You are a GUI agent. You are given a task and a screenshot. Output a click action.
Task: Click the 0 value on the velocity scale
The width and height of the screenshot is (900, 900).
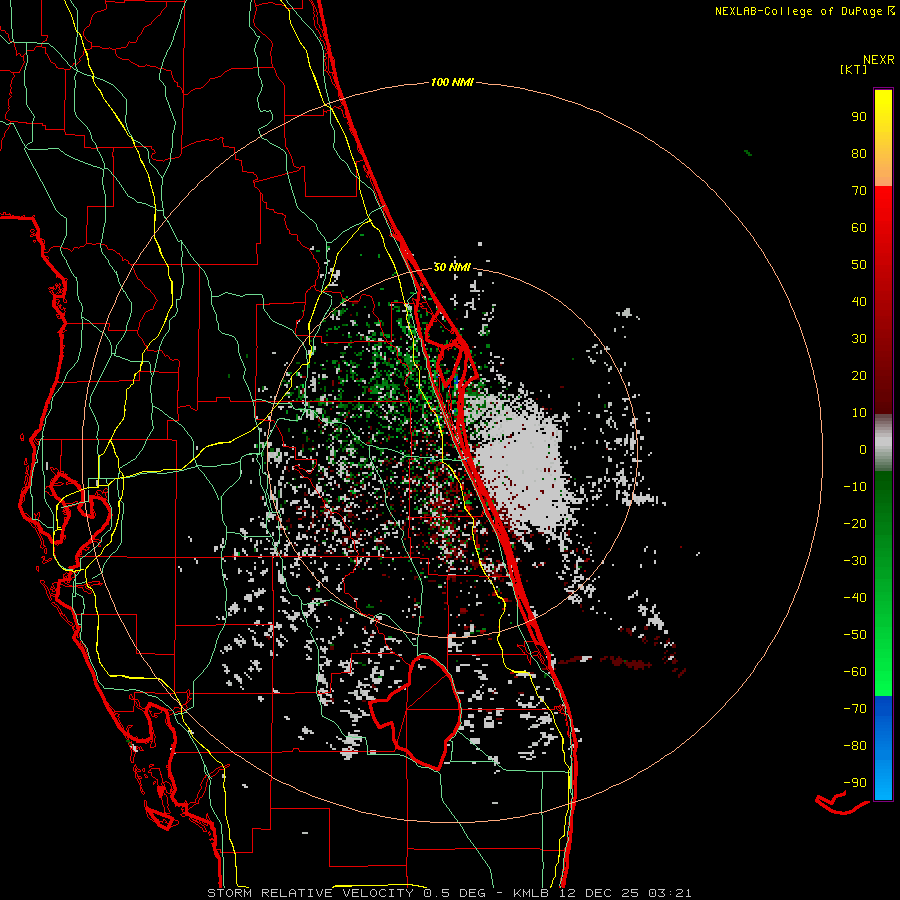863,450
